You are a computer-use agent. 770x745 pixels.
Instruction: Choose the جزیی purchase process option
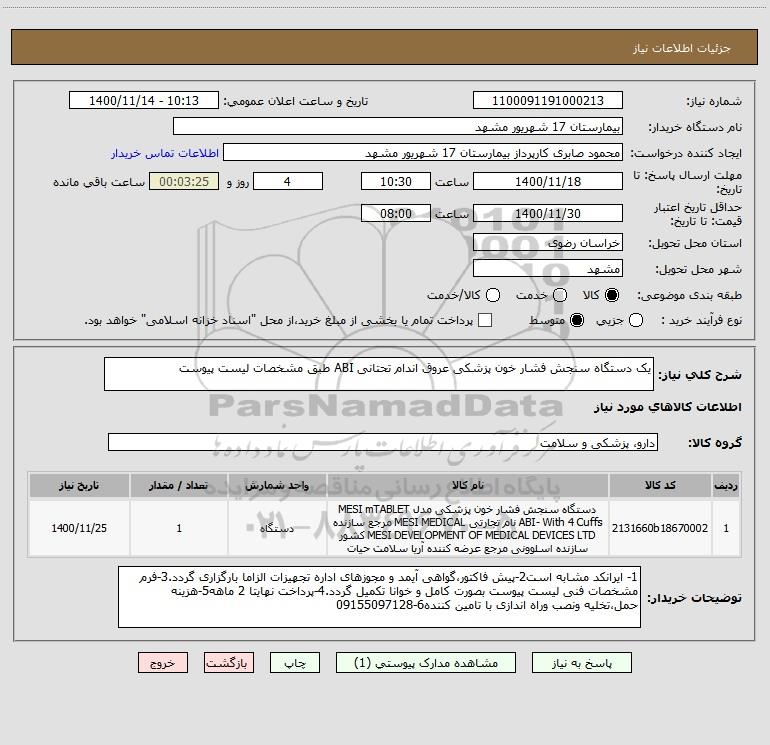coord(635,320)
